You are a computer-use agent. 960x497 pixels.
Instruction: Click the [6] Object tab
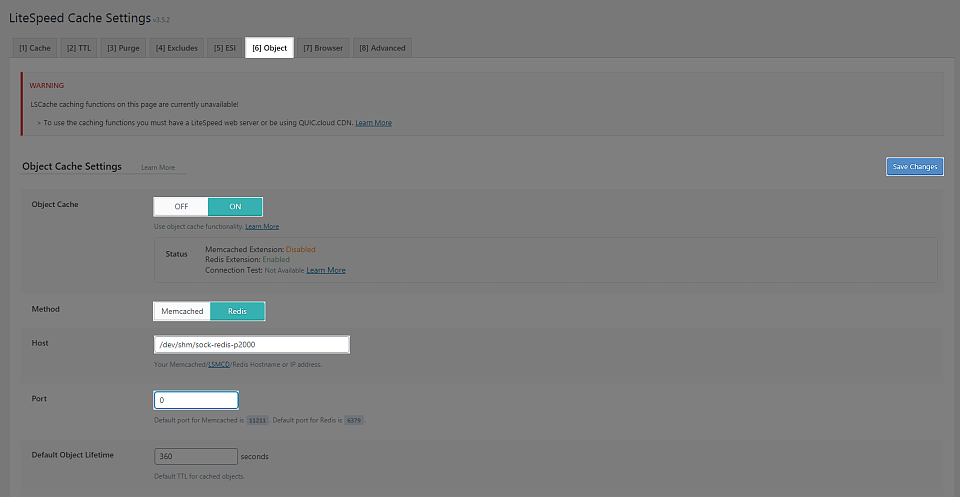pos(269,48)
